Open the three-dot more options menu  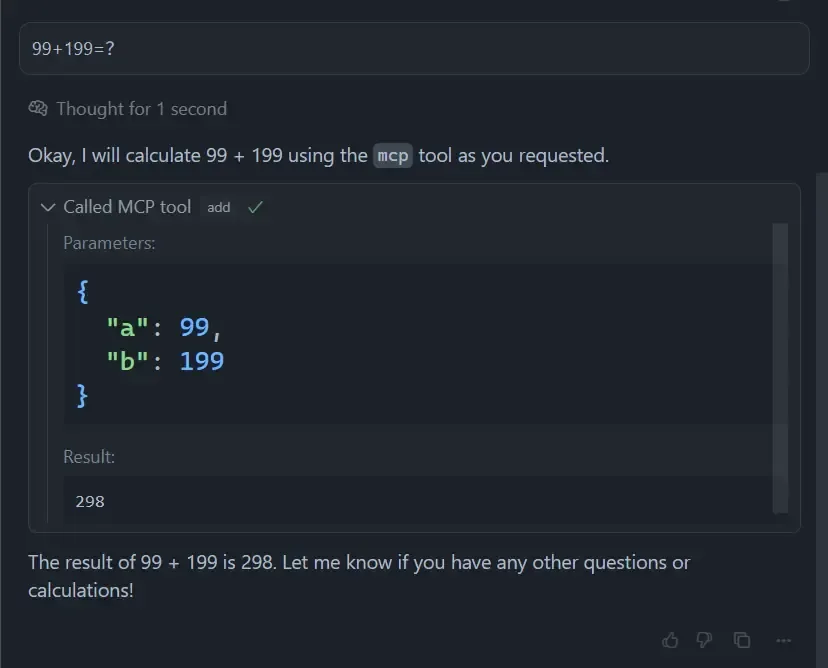tap(783, 640)
